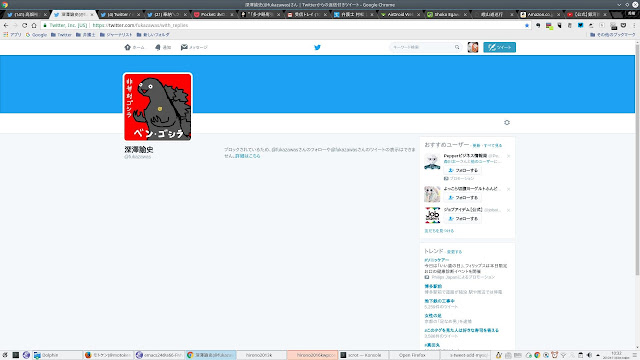Click the Twitter bird logo in header

tap(317, 47)
